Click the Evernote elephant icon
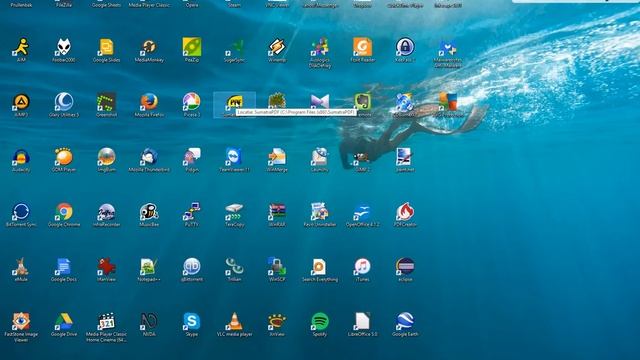 pyautogui.click(x=362, y=102)
